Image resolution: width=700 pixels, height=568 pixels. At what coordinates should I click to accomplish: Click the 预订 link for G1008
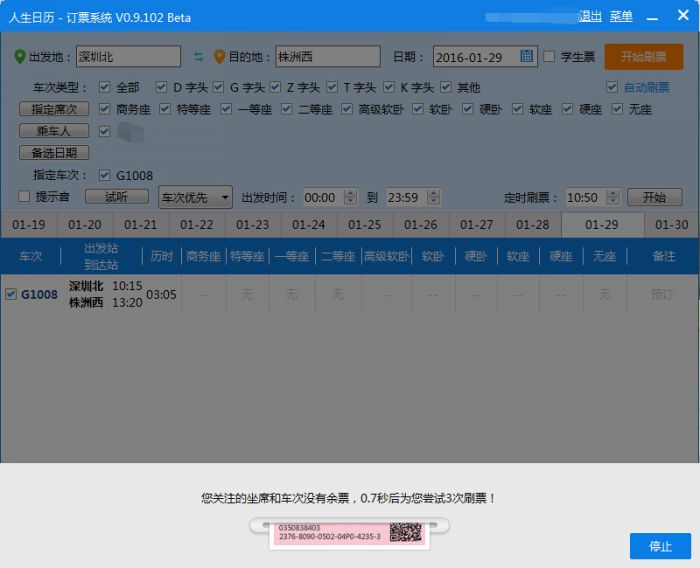[662, 294]
